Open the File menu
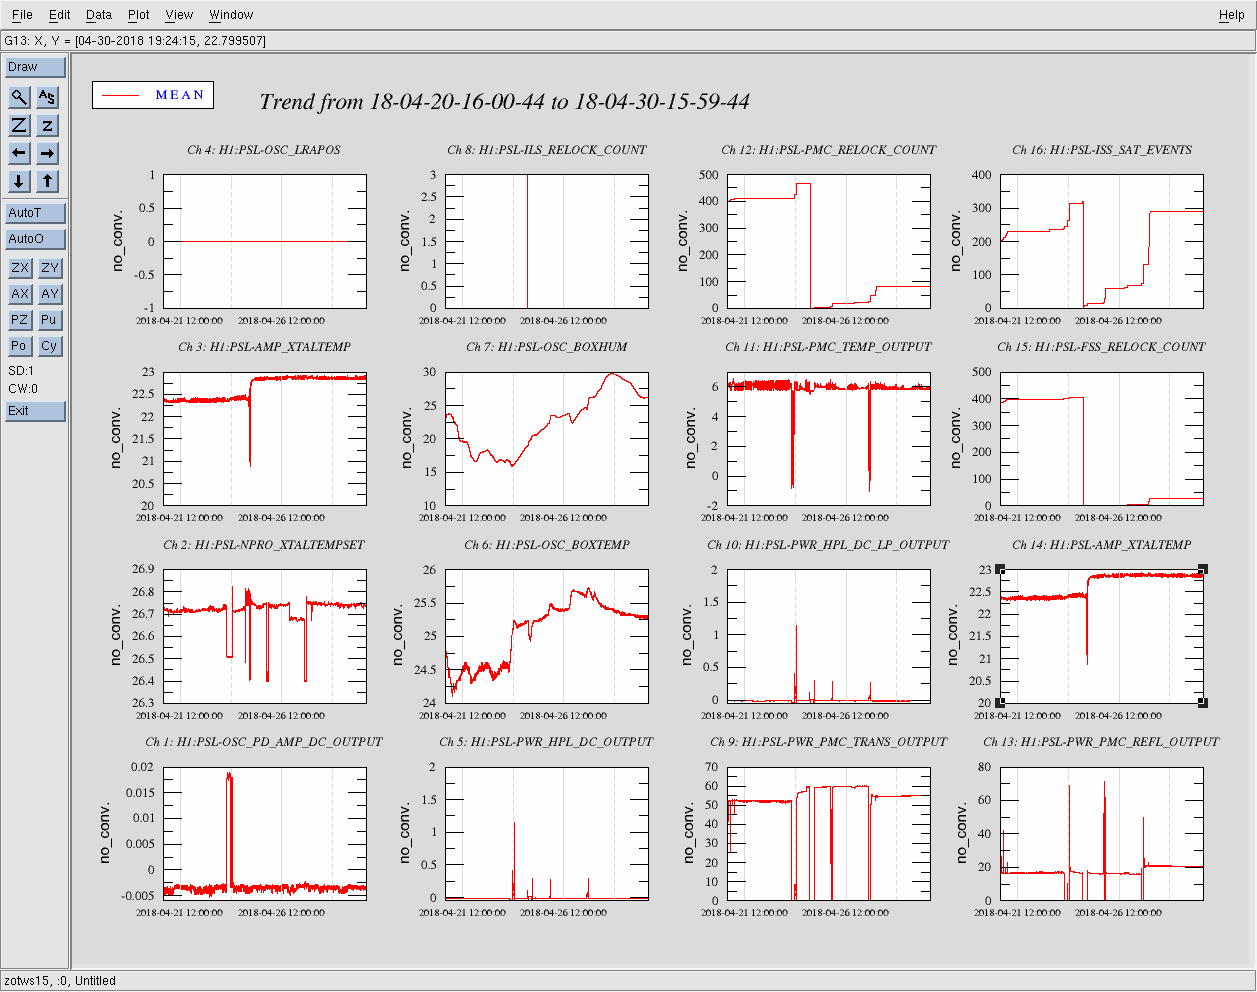 click(x=22, y=15)
